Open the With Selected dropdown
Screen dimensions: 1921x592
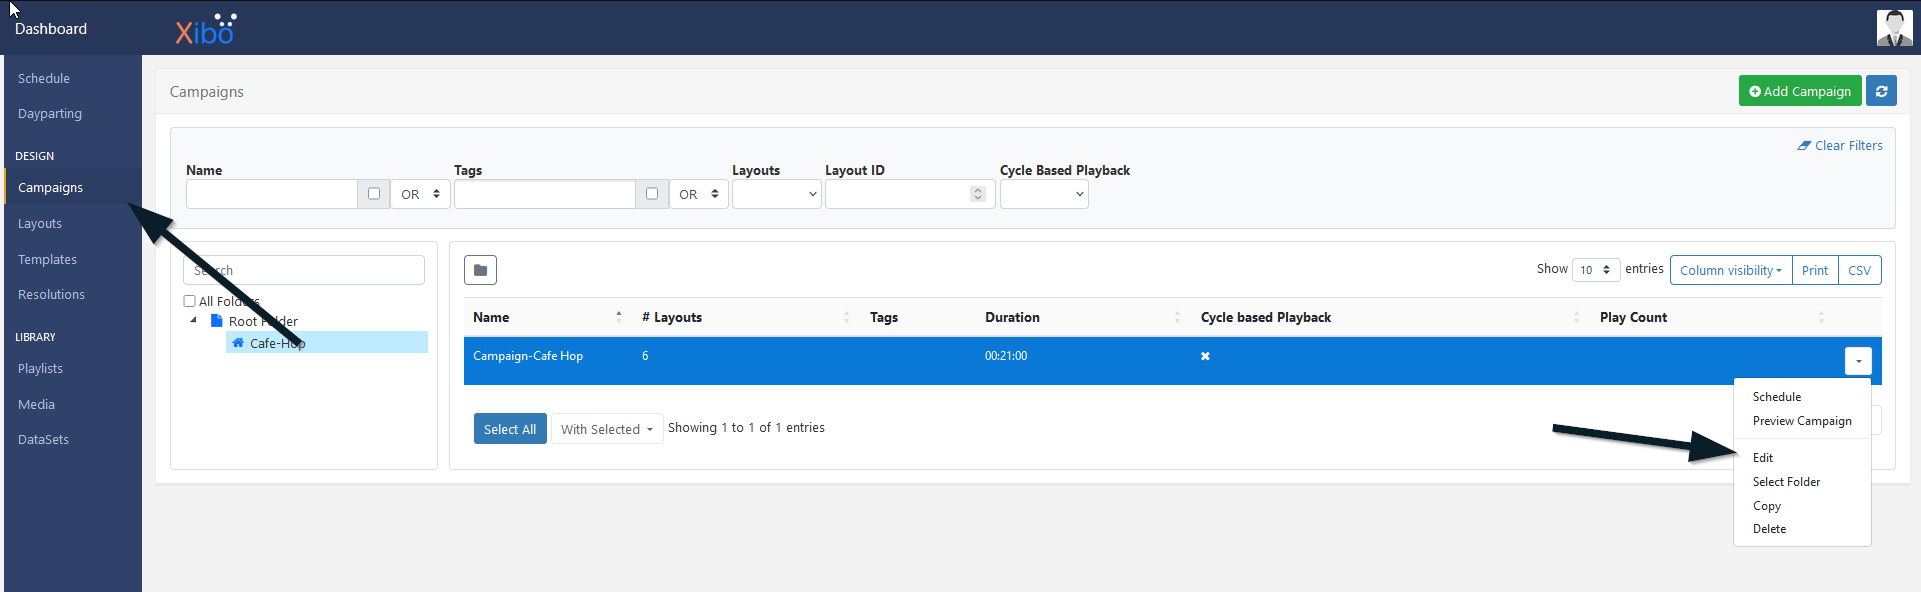coord(607,429)
